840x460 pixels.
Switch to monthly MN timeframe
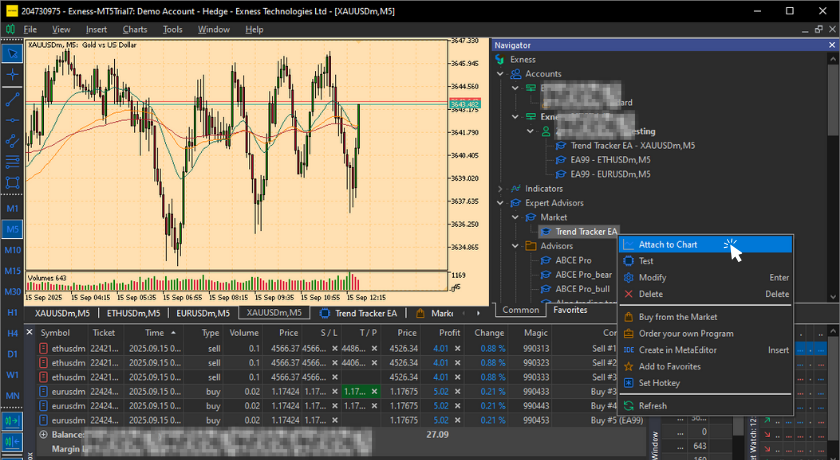click(x=12, y=396)
